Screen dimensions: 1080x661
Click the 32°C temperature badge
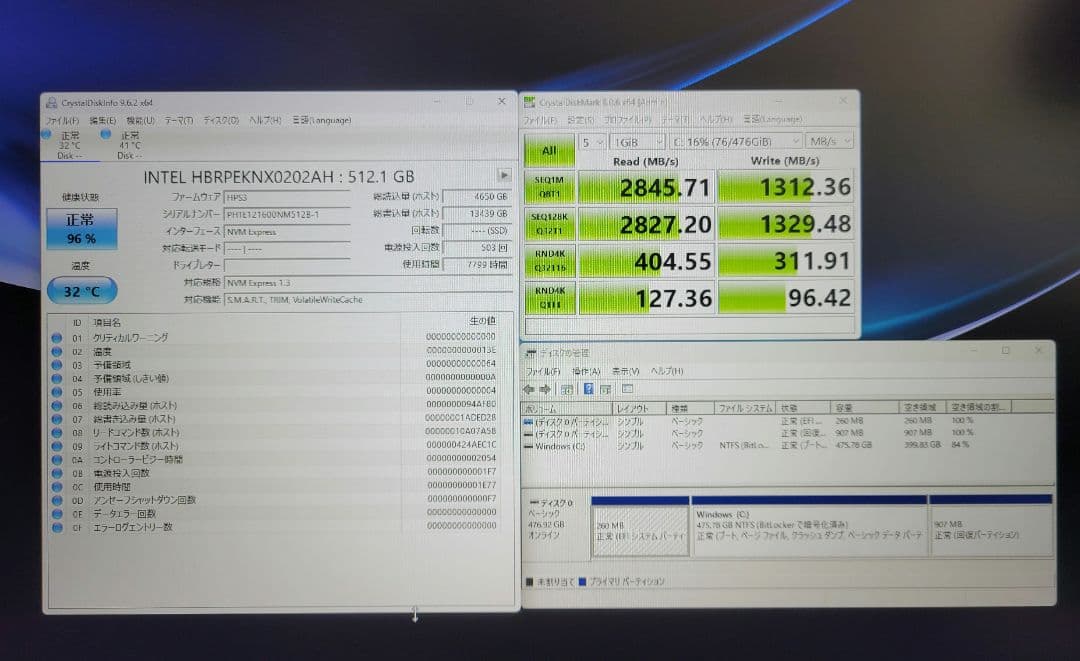tap(83, 291)
